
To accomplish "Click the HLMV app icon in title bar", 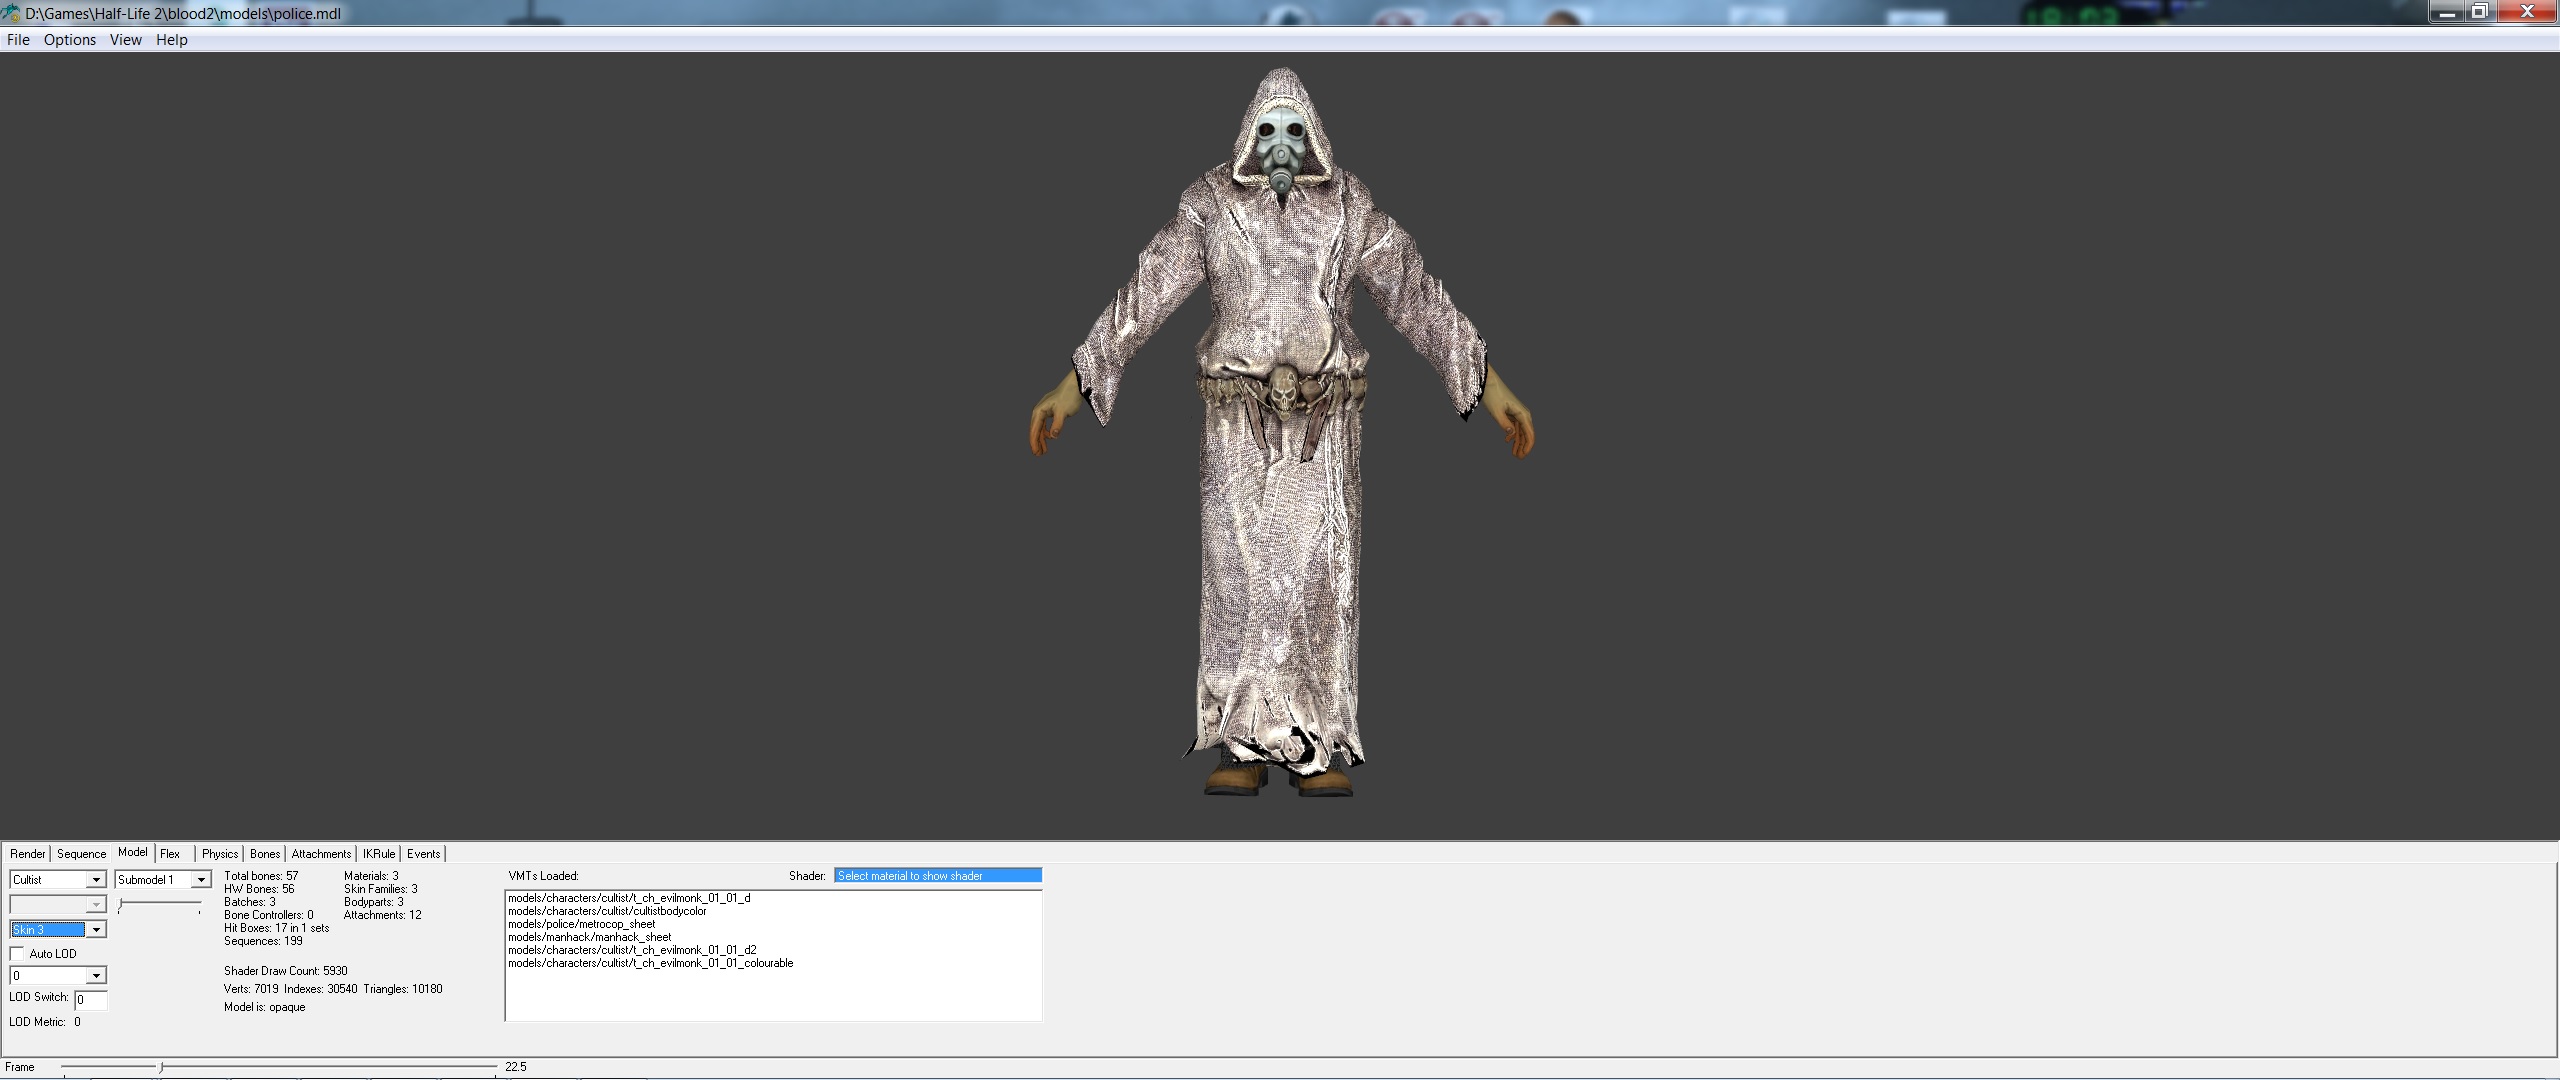I will (x=11, y=13).
